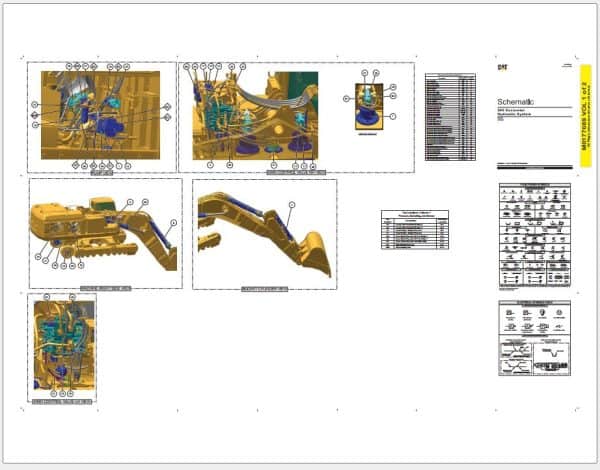
Task: Click the CAT logo on the title block
Action: [x=502, y=67]
